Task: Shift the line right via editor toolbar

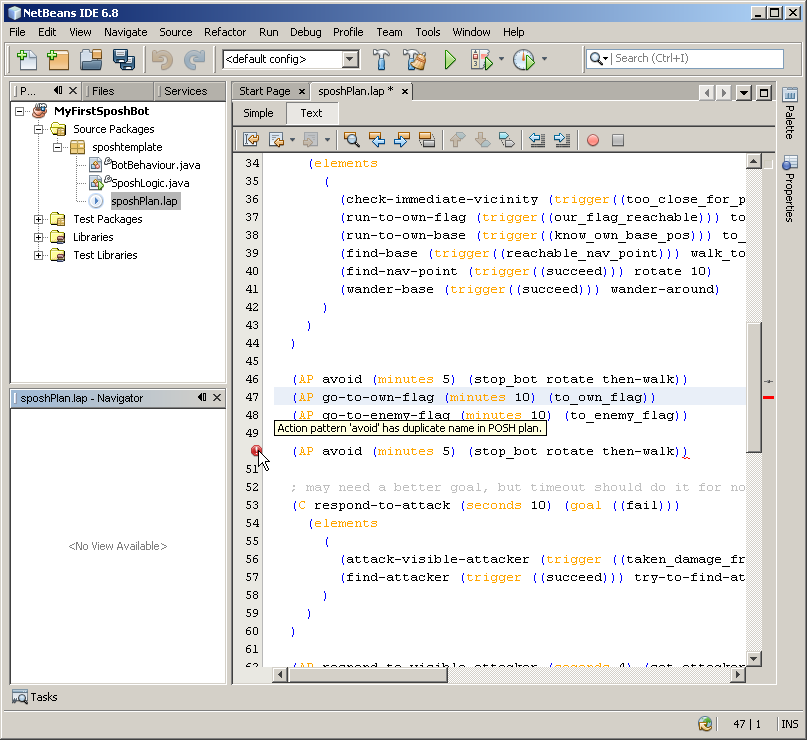Action: point(562,140)
